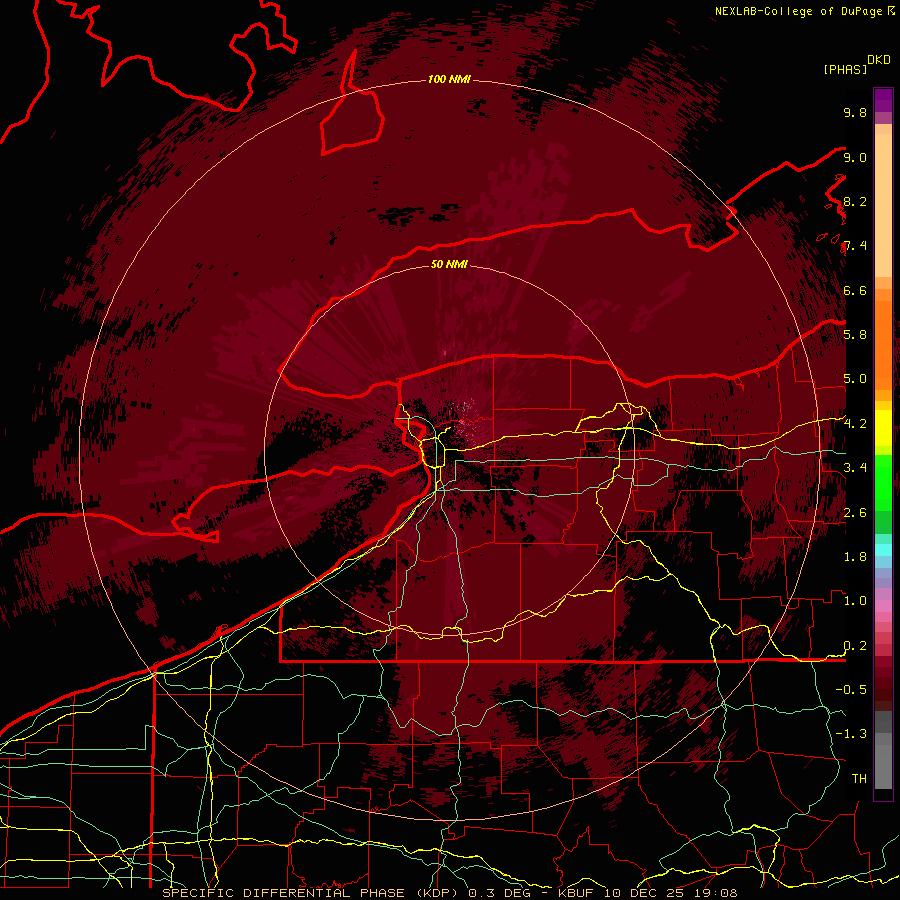Click the 19:08 timestamp in the caption

[716, 893]
